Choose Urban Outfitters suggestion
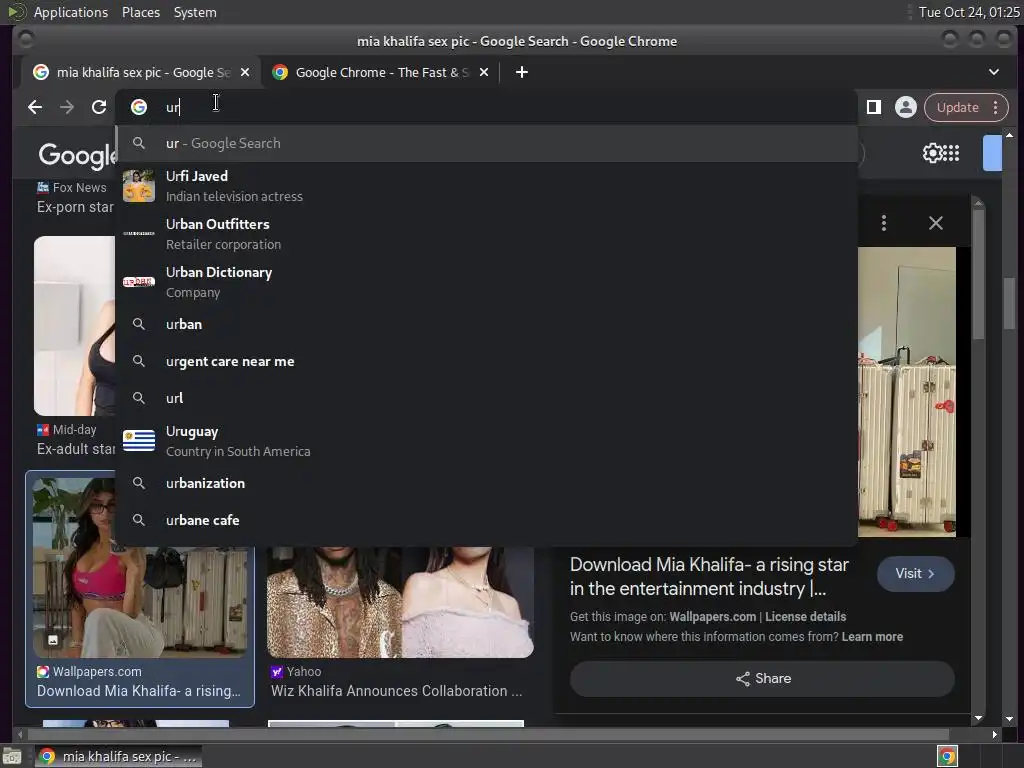 click(486, 234)
